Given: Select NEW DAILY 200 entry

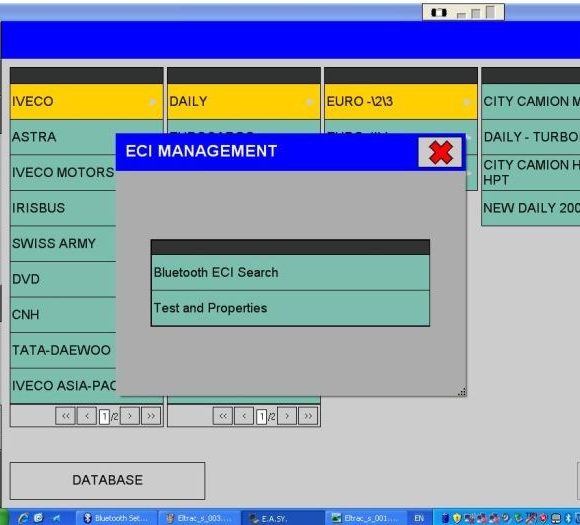Looking at the screenshot, I should click(531, 208).
